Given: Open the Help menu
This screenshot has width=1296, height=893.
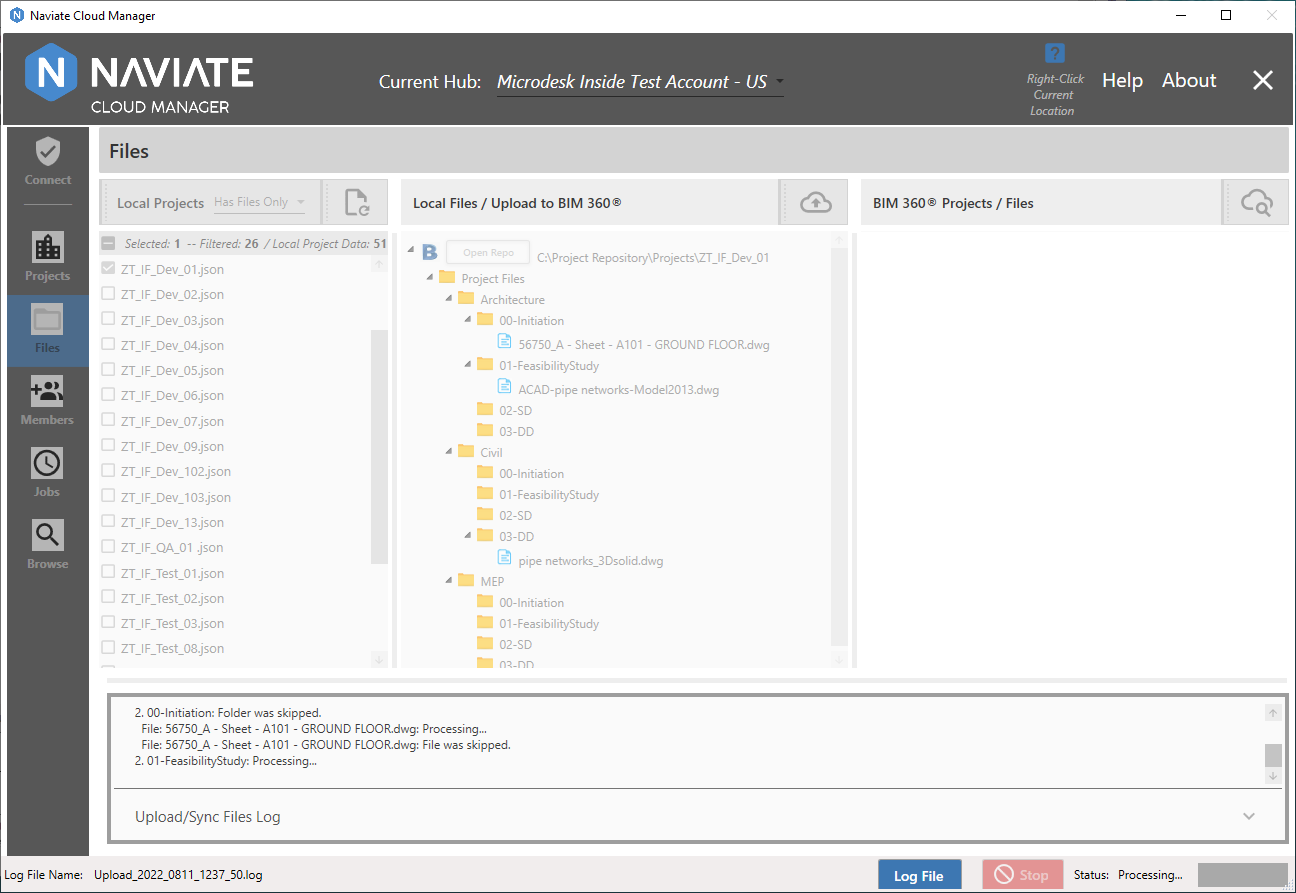Looking at the screenshot, I should coord(1122,81).
